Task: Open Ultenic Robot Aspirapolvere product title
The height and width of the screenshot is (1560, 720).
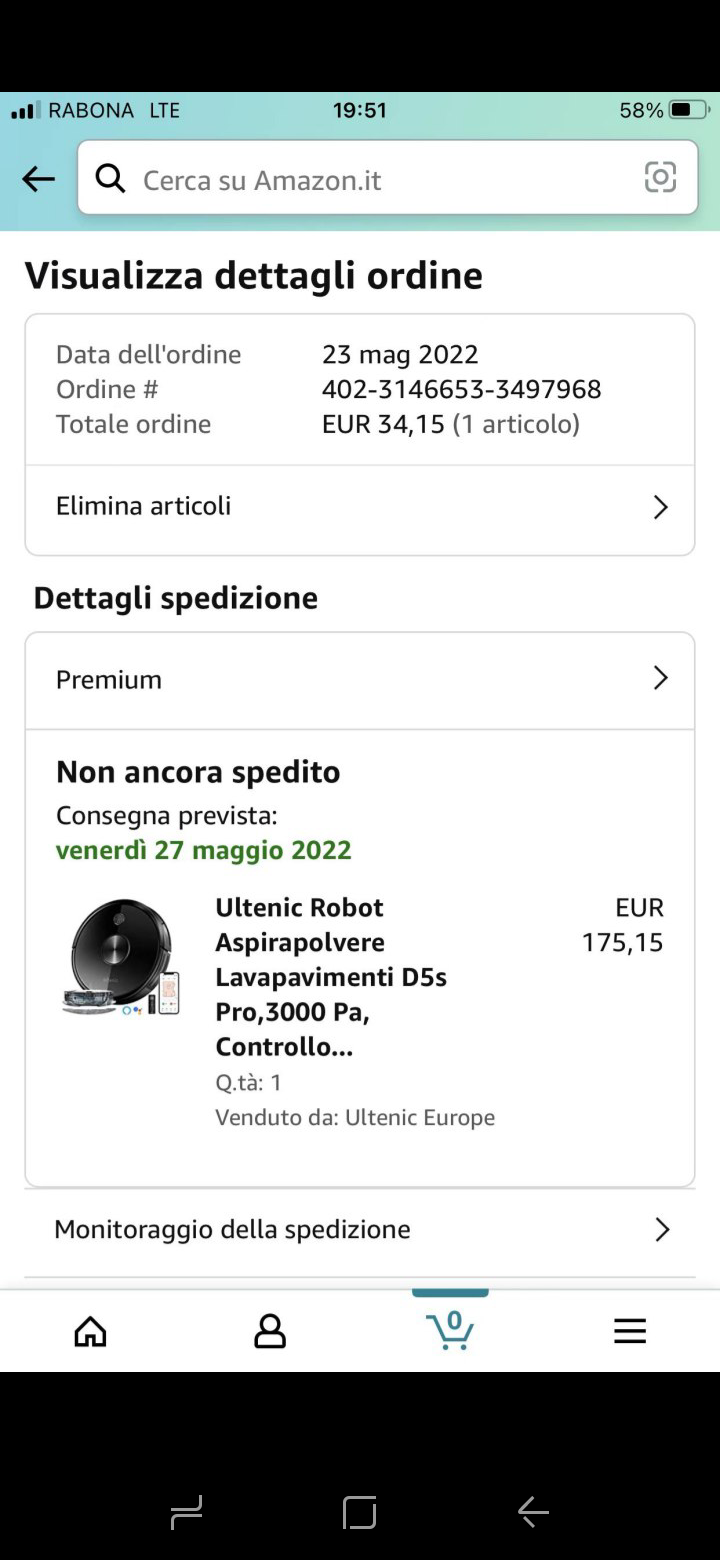Action: (331, 977)
